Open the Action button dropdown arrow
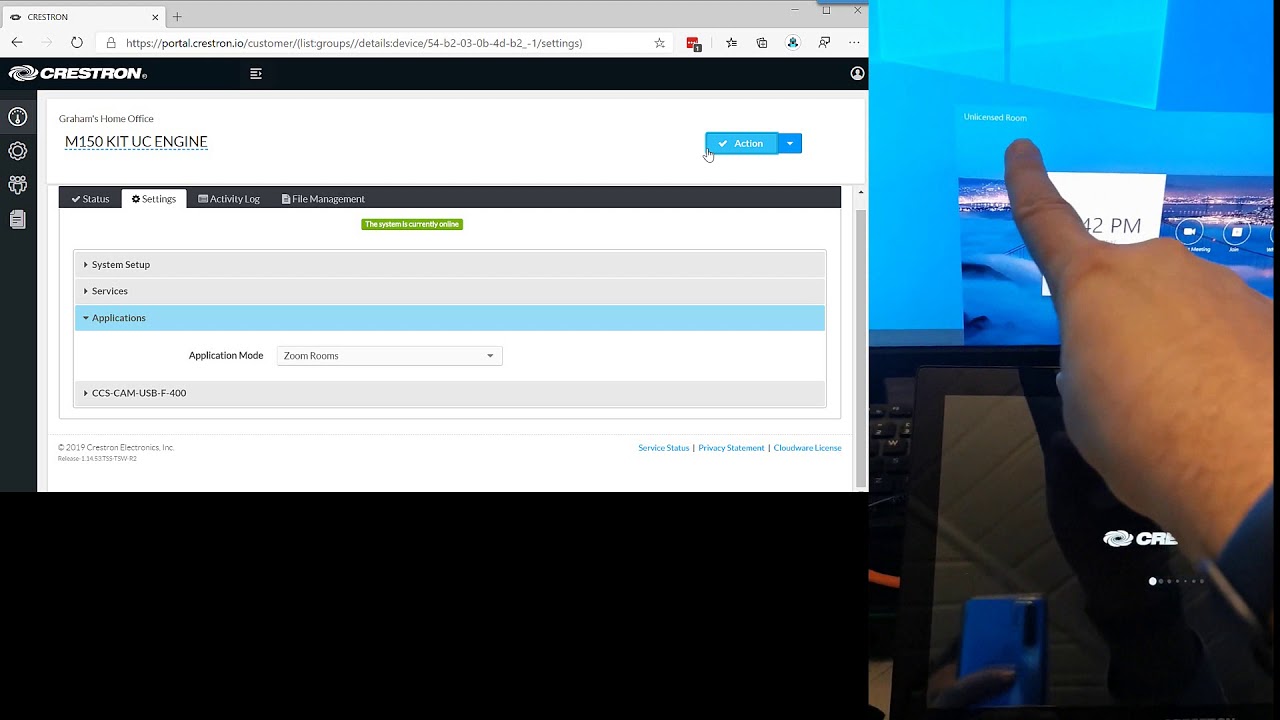 pos(790,144)
